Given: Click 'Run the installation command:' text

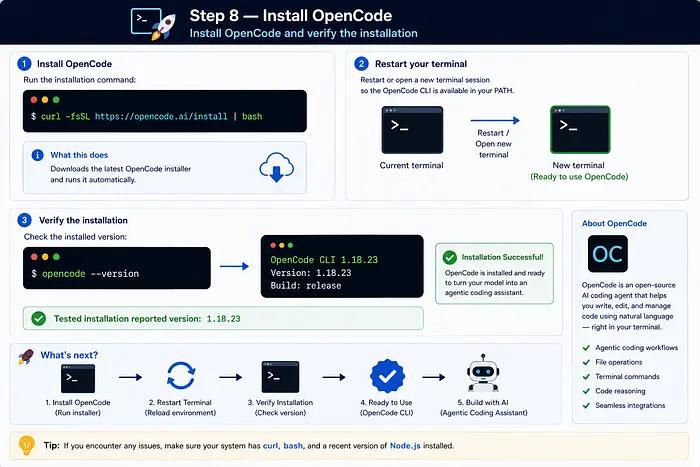Looking at the screenshot, I should [79, 80].
